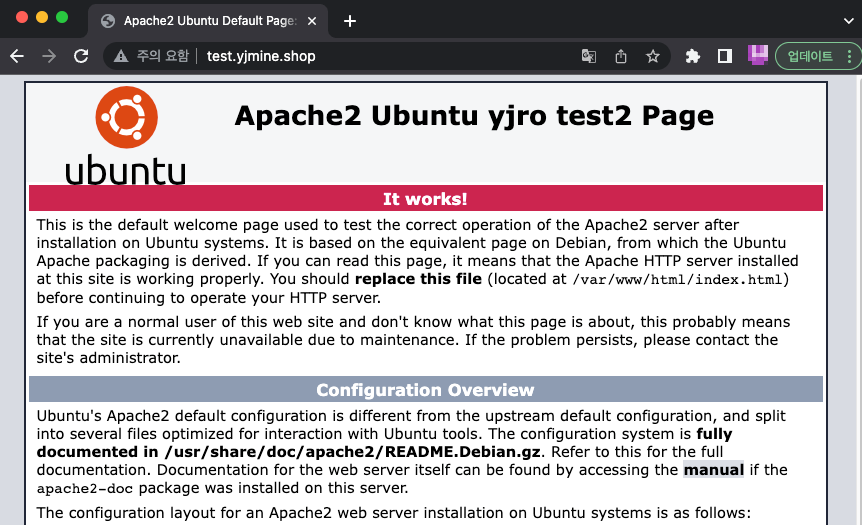Go forward using the forward arrow
The width and height of the screenshot is (862, 525).
click(x=49, y=56)
